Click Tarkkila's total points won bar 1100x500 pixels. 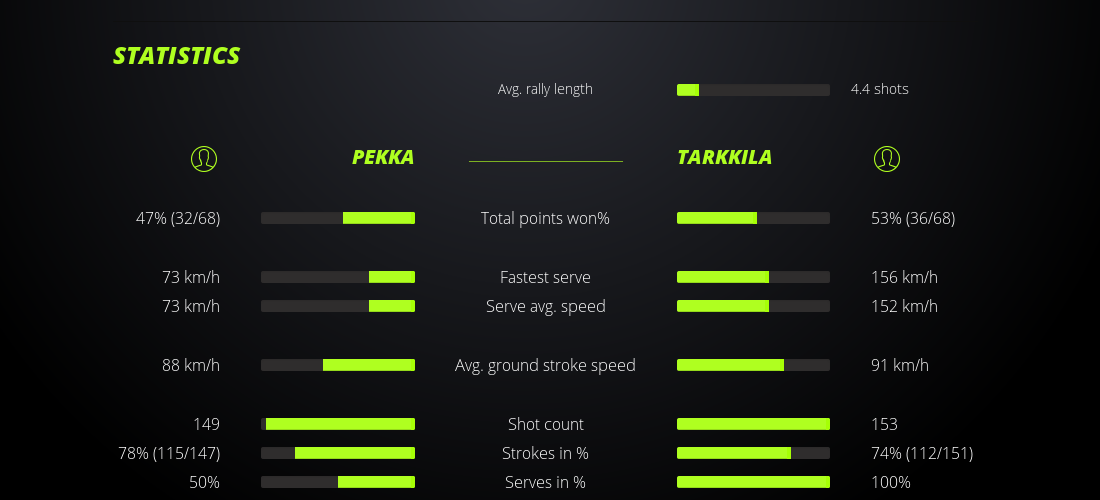coord(753,218)
